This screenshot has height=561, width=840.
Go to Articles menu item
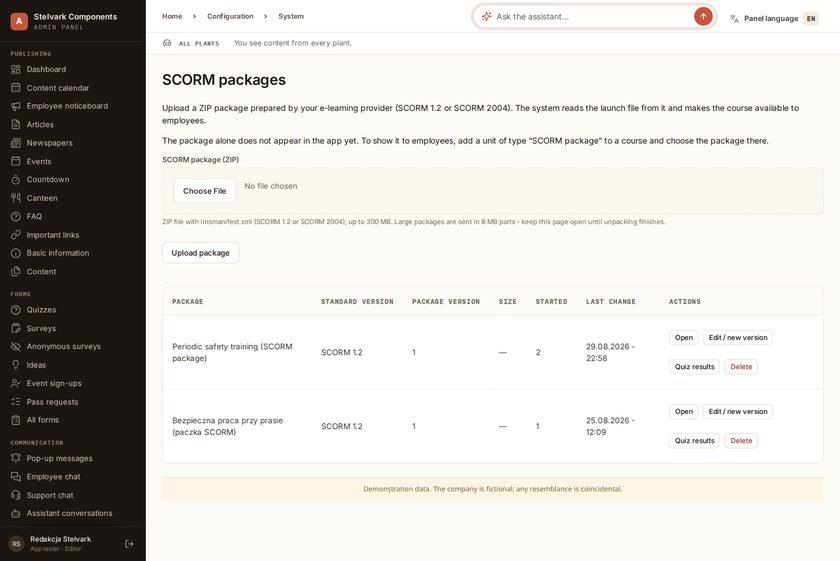(x=73, y=124)
